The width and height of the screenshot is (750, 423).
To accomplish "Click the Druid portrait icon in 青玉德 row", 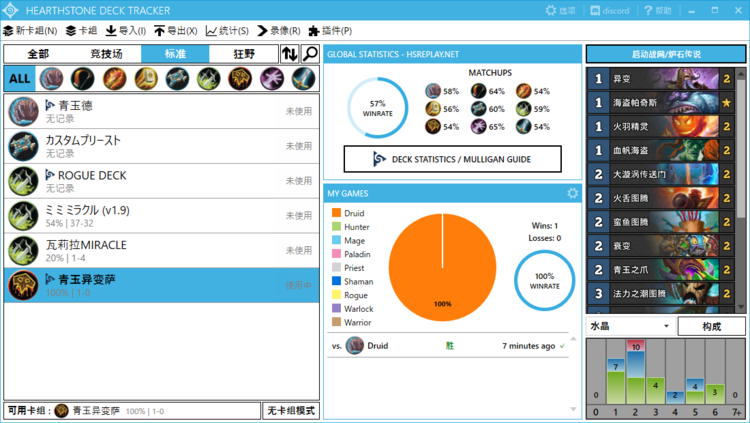I will [23, 111].
